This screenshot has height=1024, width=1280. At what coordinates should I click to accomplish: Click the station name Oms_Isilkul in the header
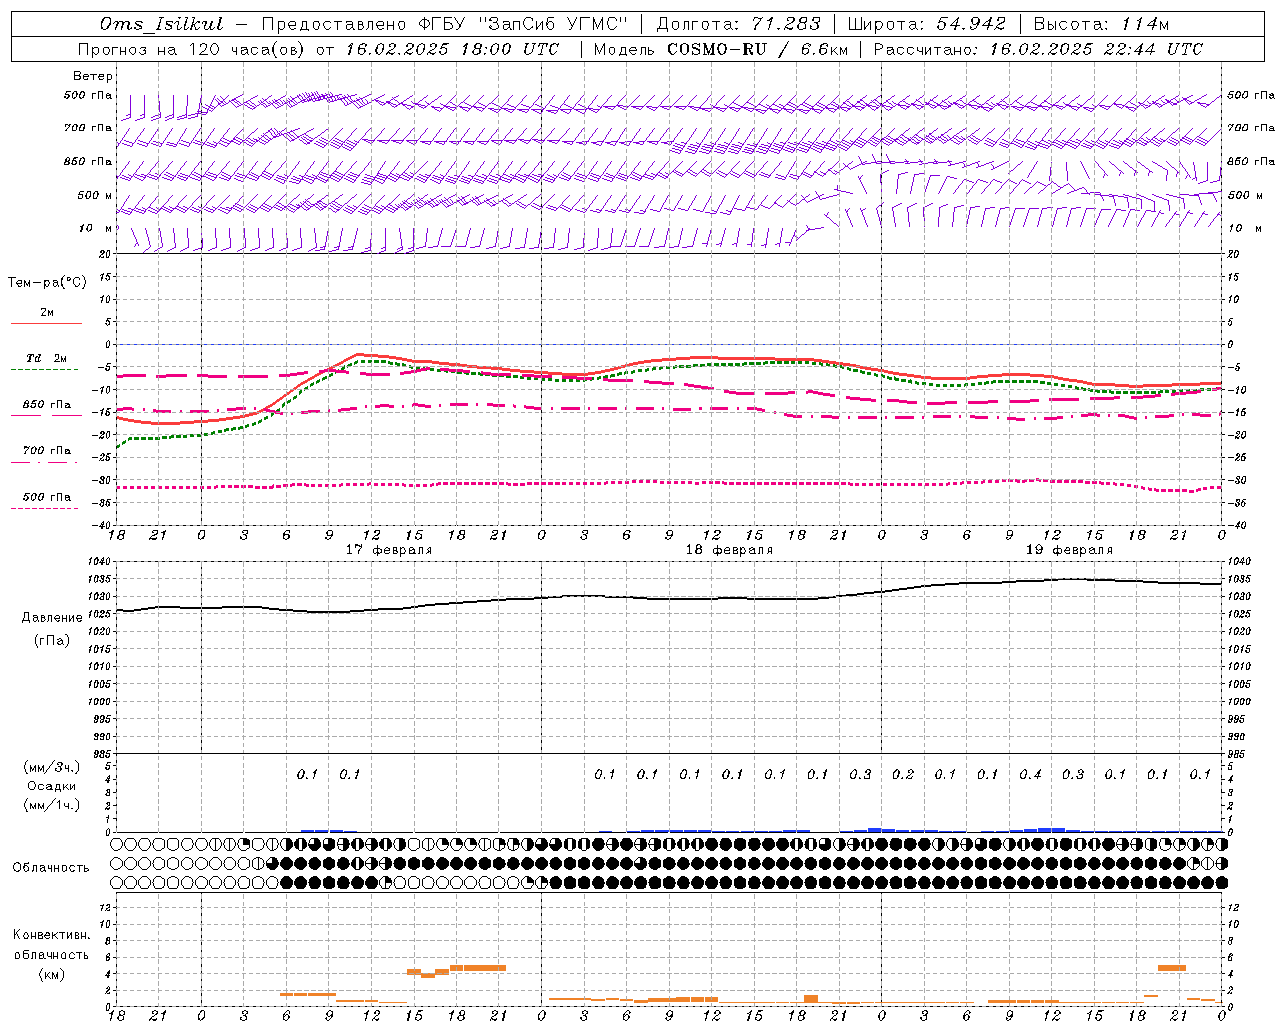tap(162, 24)
